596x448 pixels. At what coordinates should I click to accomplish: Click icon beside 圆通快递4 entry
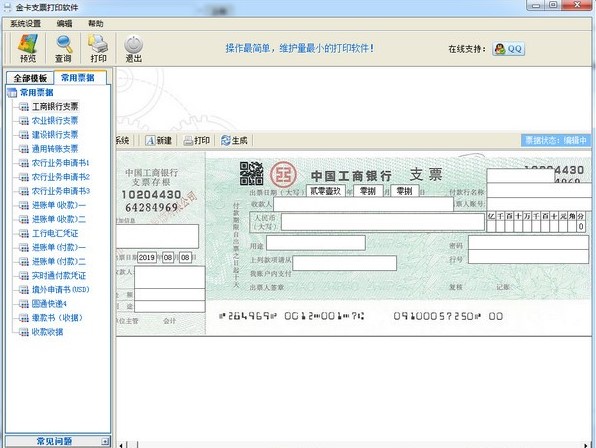pos(24,304)
